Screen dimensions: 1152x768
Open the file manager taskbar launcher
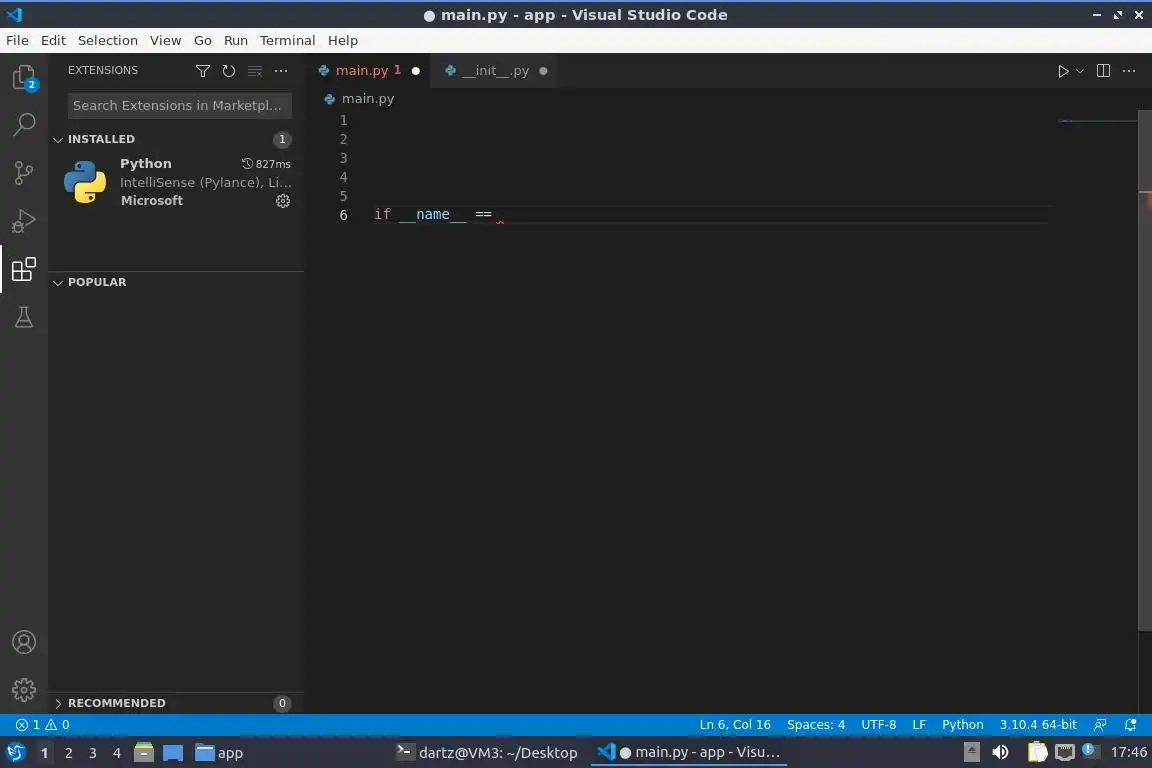(143, 753)
